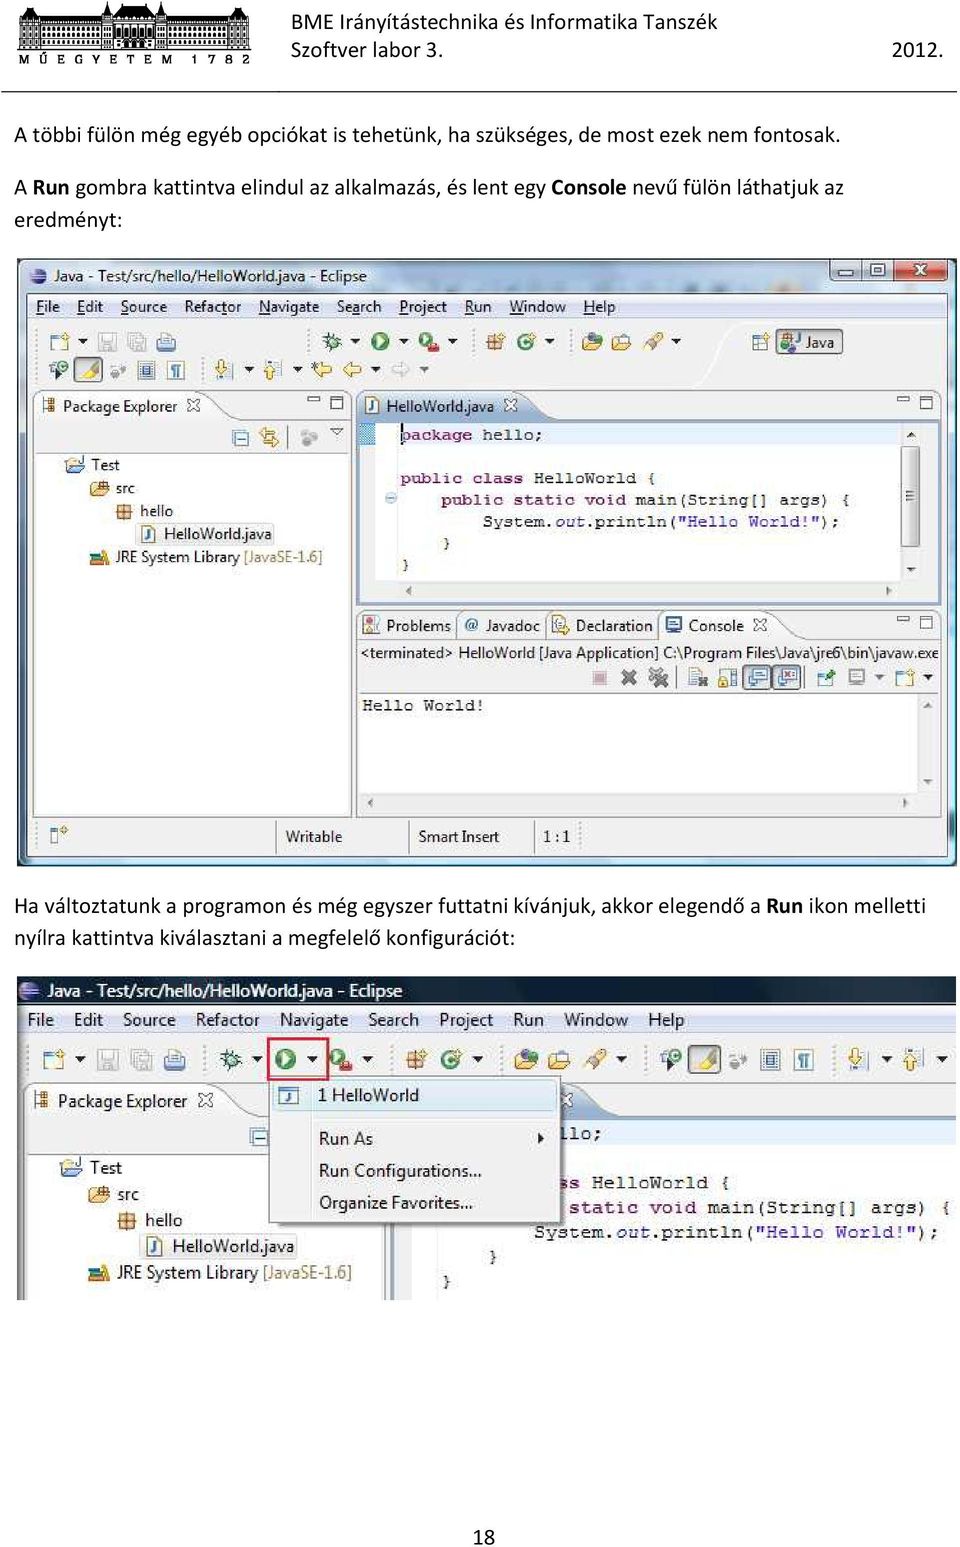960x1547 pixels.
Task: Toggle Show Whitespace Characters in the Console-showing window
Action: coord(176,370)
